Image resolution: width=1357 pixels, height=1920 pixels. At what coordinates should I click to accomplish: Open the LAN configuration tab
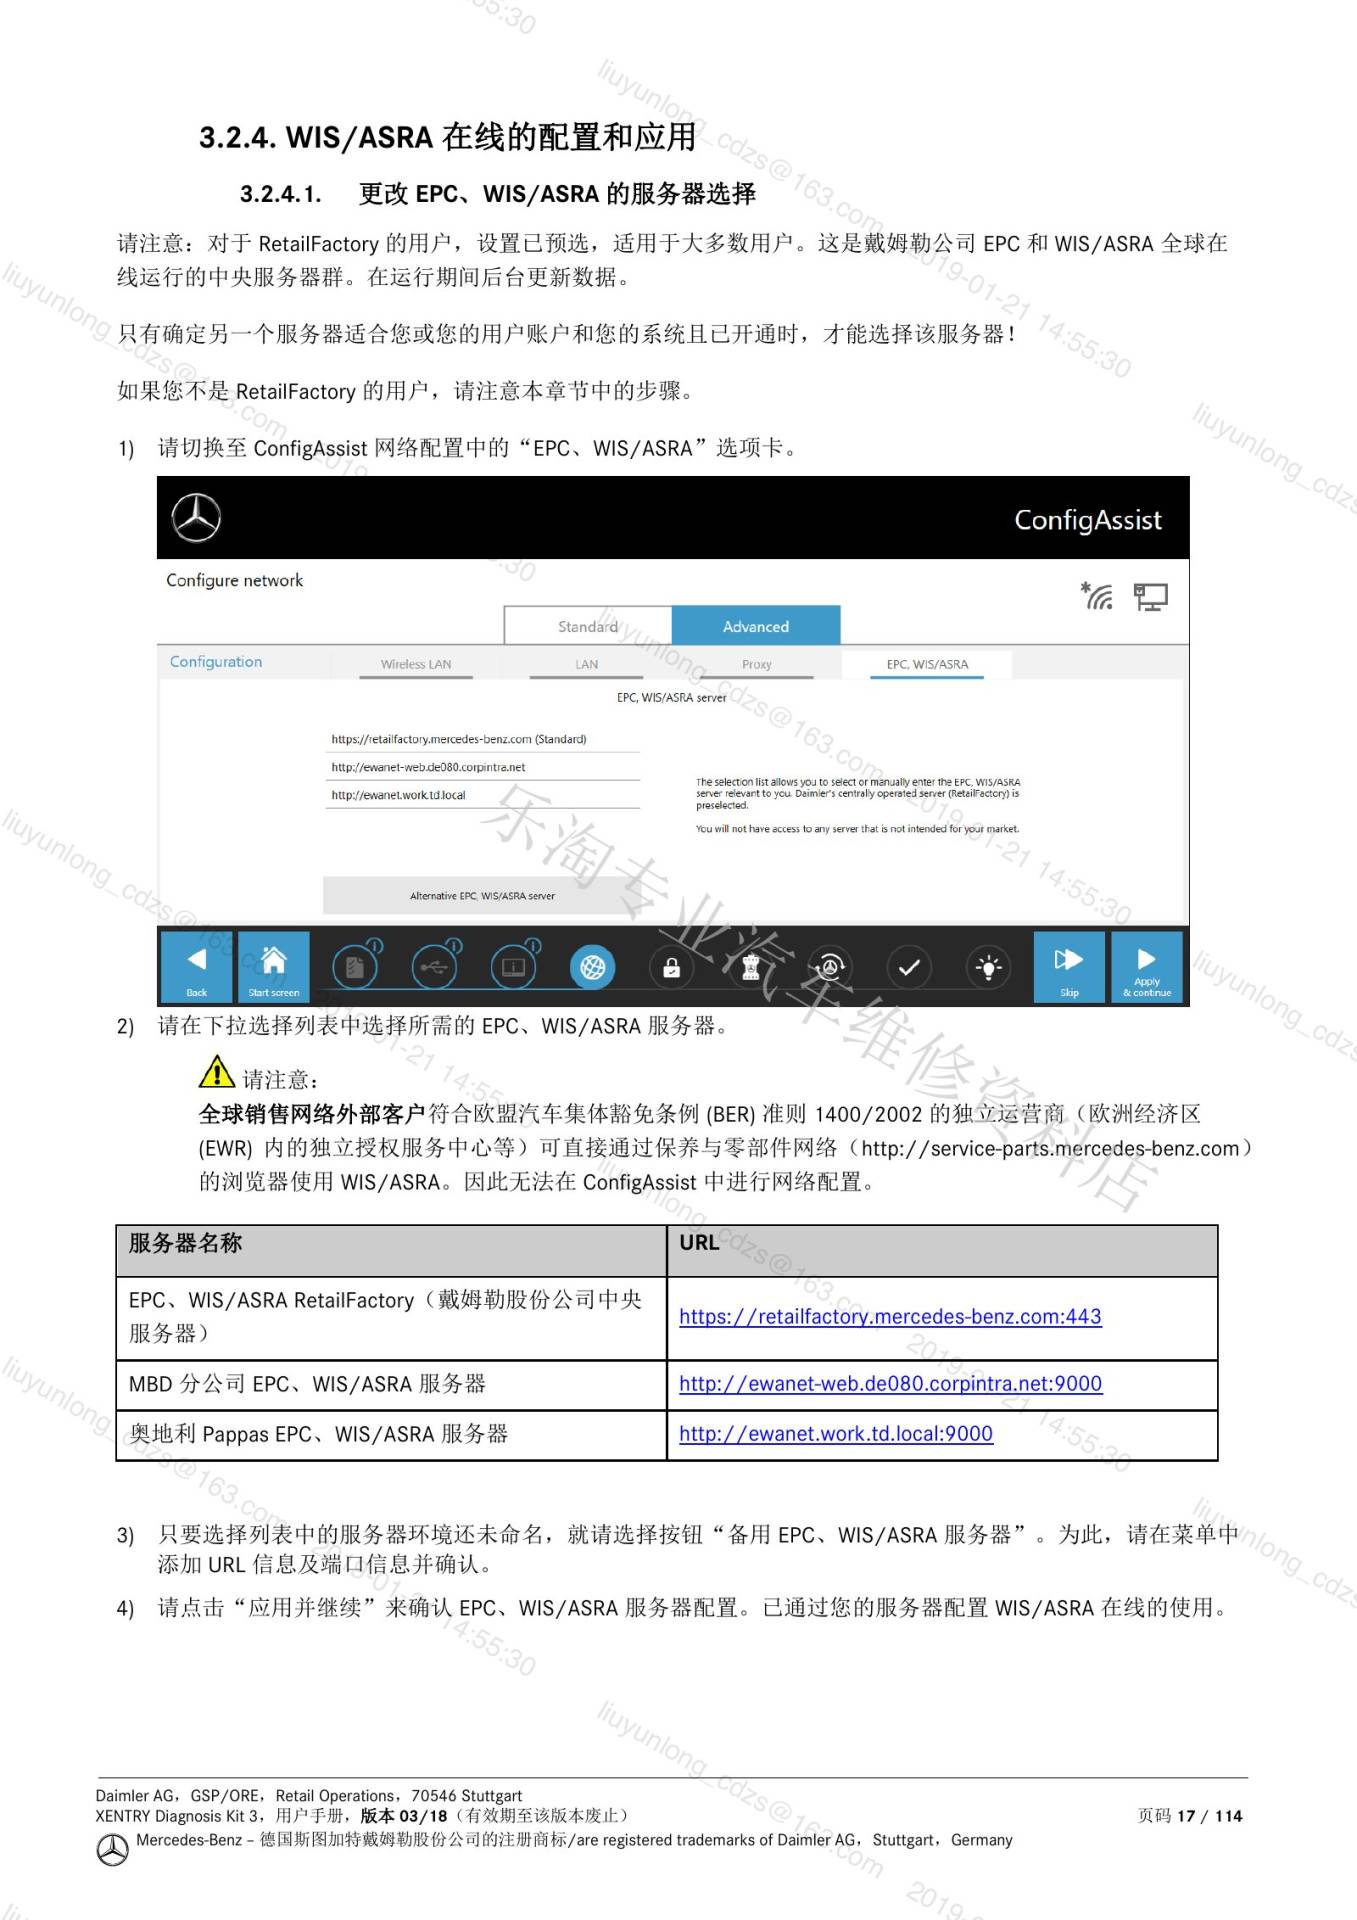[587, 665]
